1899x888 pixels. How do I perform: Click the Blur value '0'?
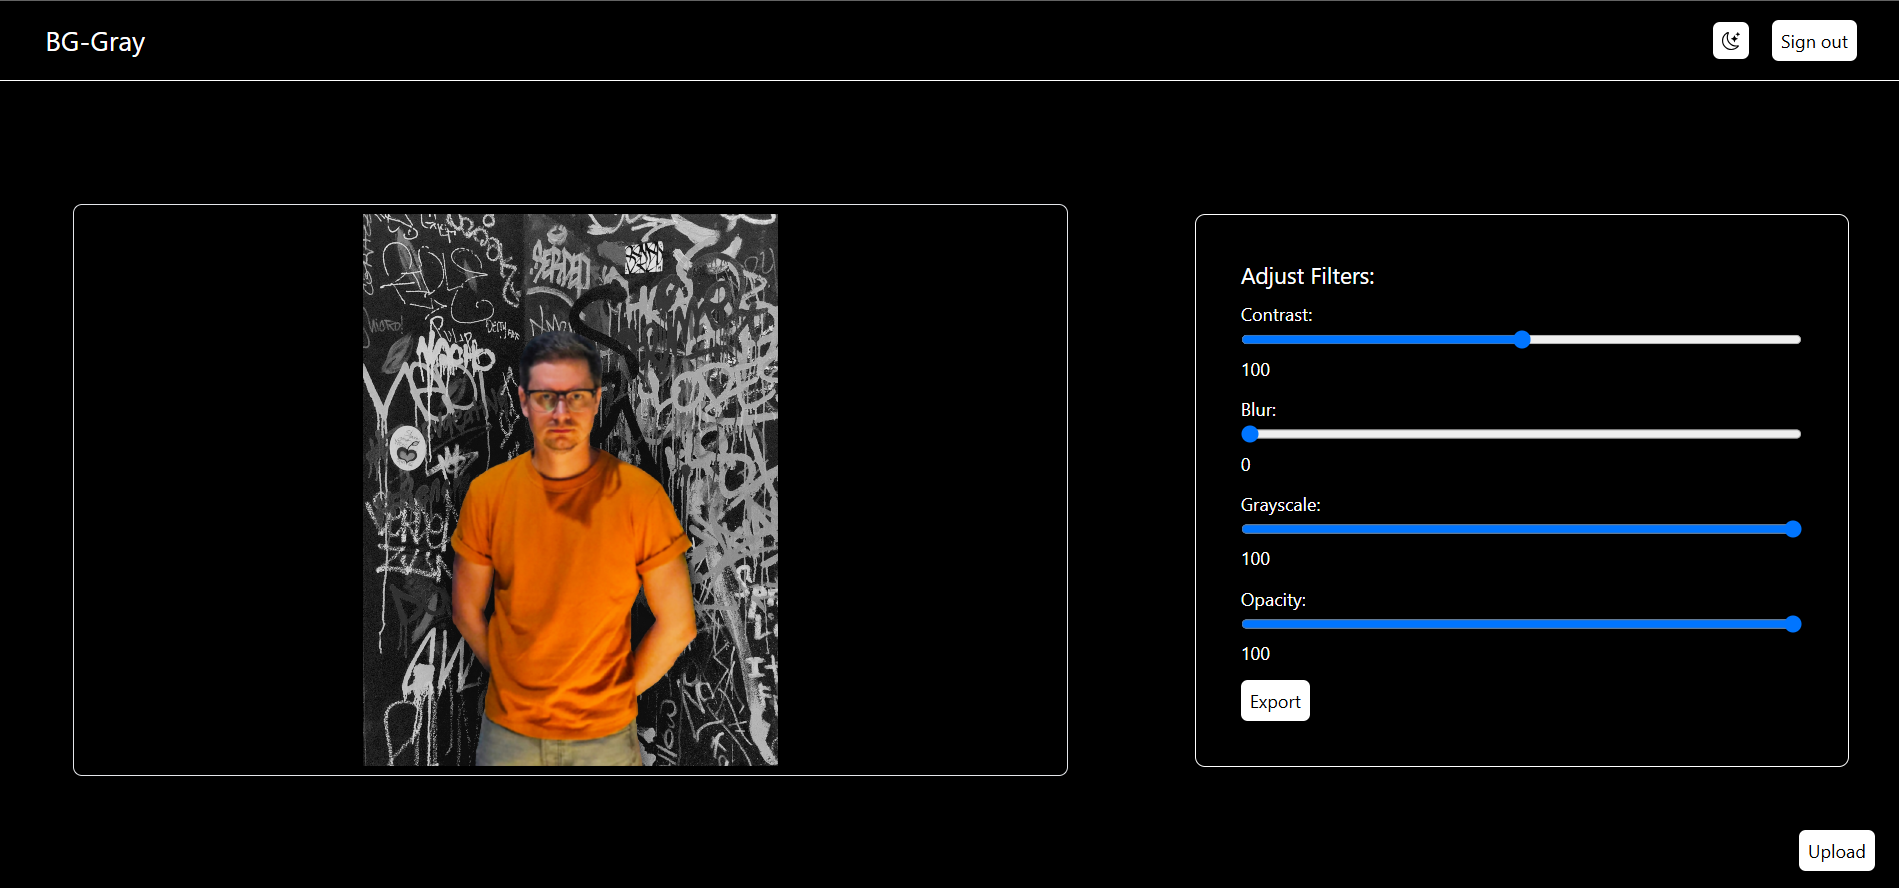[x=1246, y=465]
